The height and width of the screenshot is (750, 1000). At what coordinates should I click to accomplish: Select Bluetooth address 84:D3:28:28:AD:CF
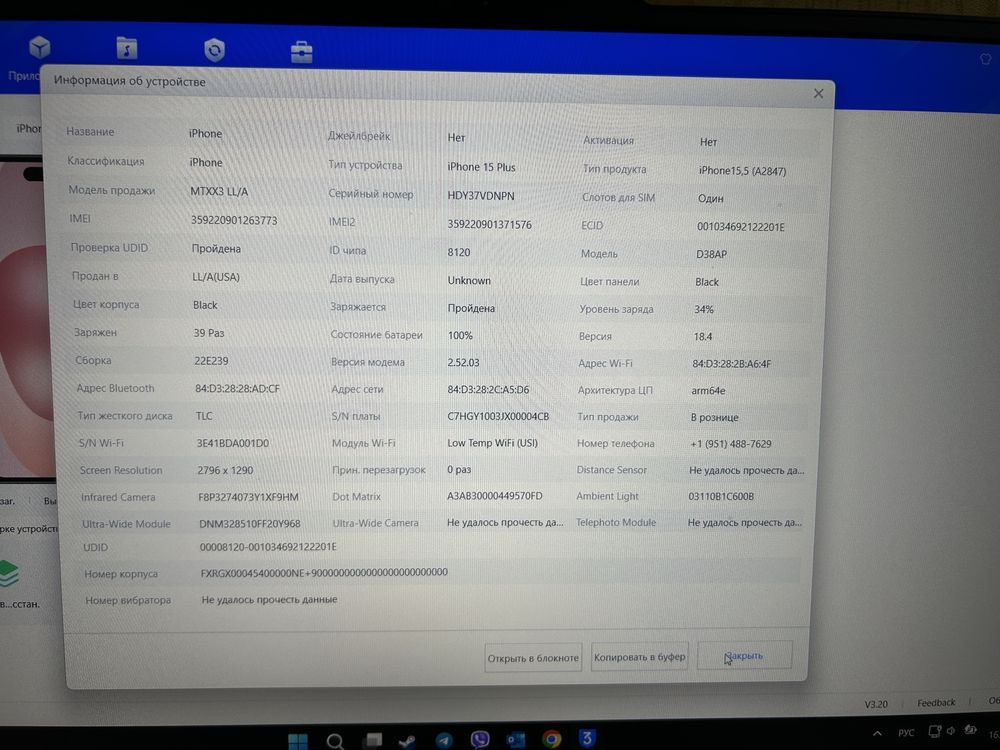(237, 388)
